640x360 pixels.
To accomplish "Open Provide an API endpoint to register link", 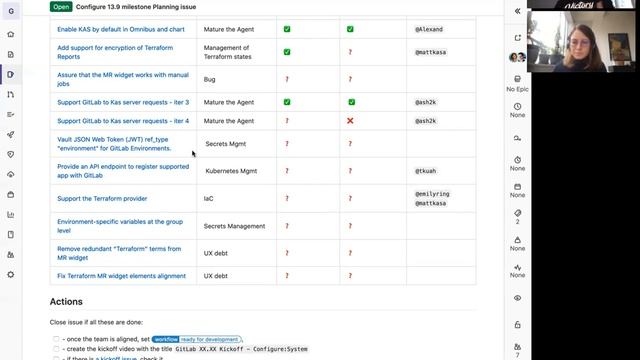I will pos(123,171).
